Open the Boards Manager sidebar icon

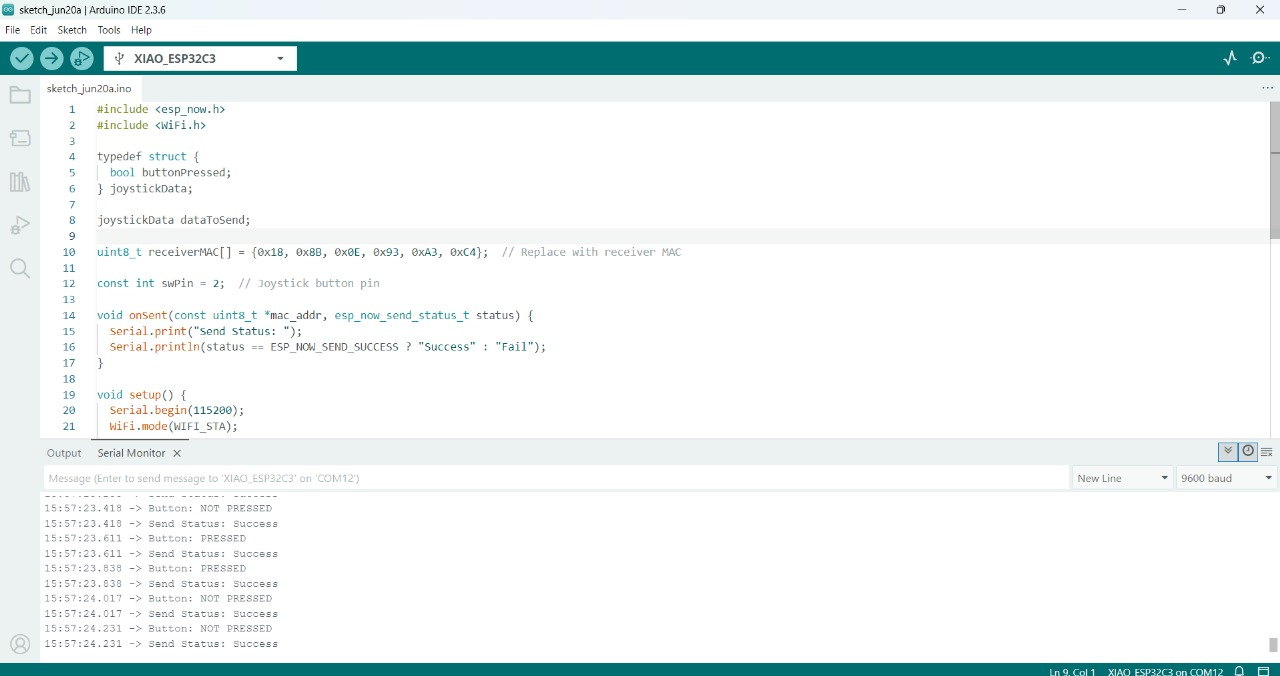pos(20,138)
